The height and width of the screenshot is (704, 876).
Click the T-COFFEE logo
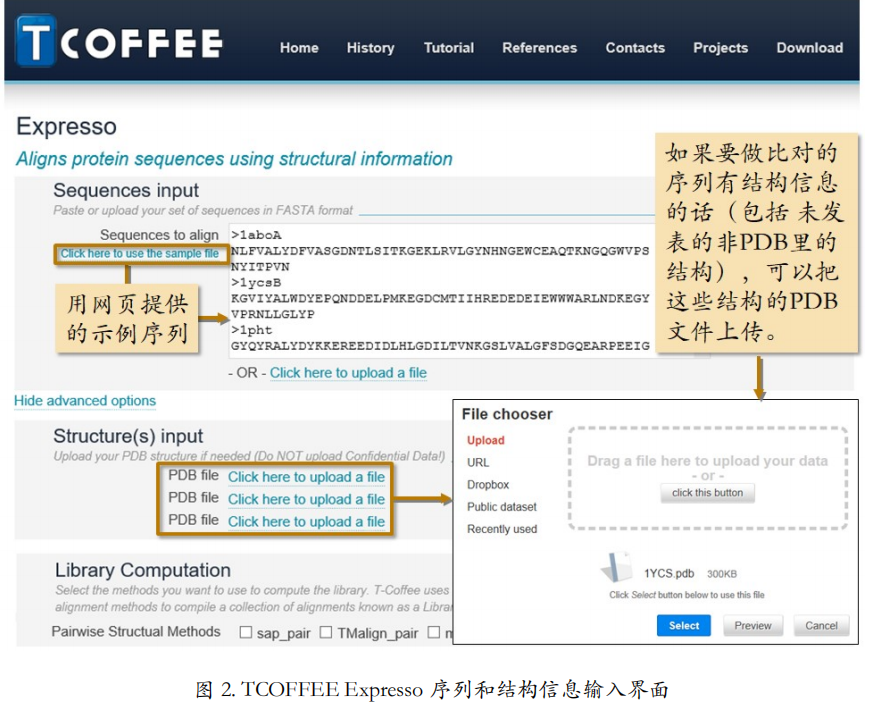tap(120, 41)
